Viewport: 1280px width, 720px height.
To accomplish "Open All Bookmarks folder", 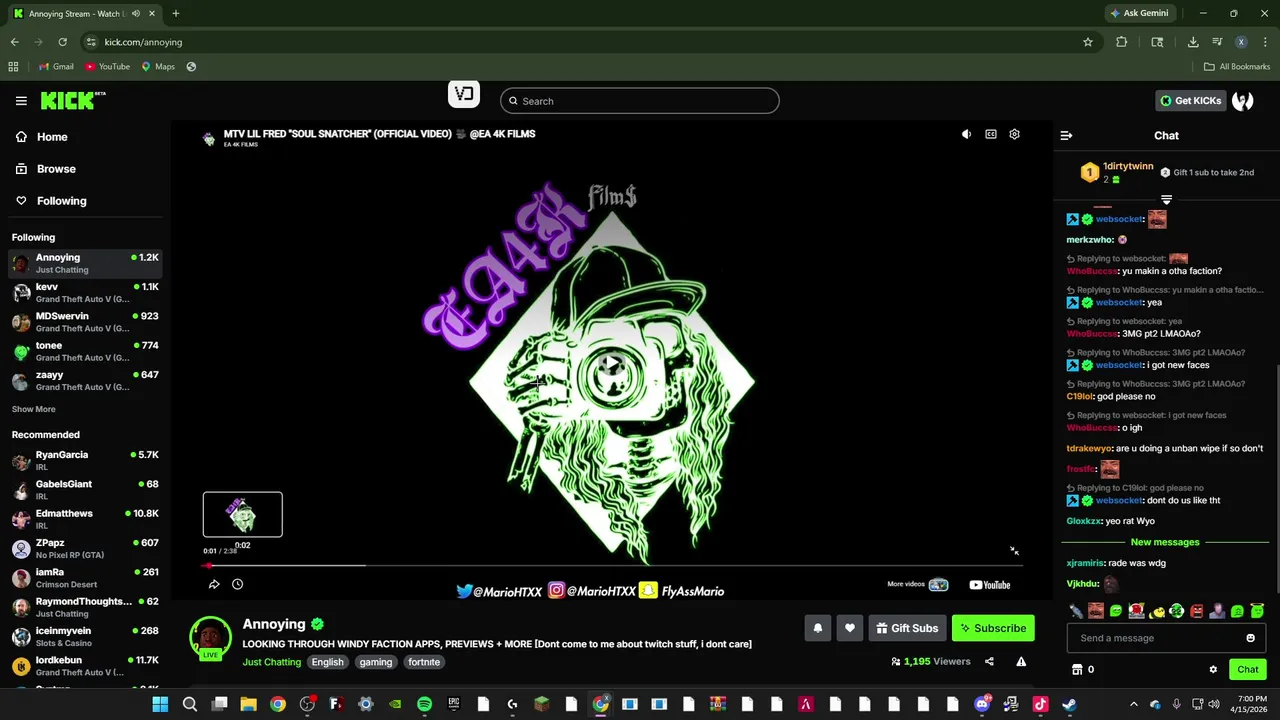I will click(1237, 67).
